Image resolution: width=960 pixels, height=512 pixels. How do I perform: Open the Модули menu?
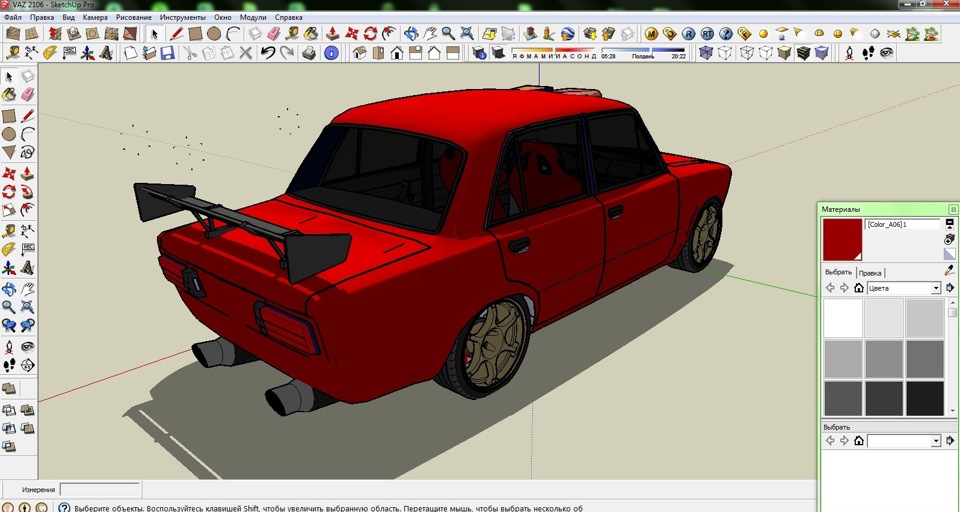(253, 17)
